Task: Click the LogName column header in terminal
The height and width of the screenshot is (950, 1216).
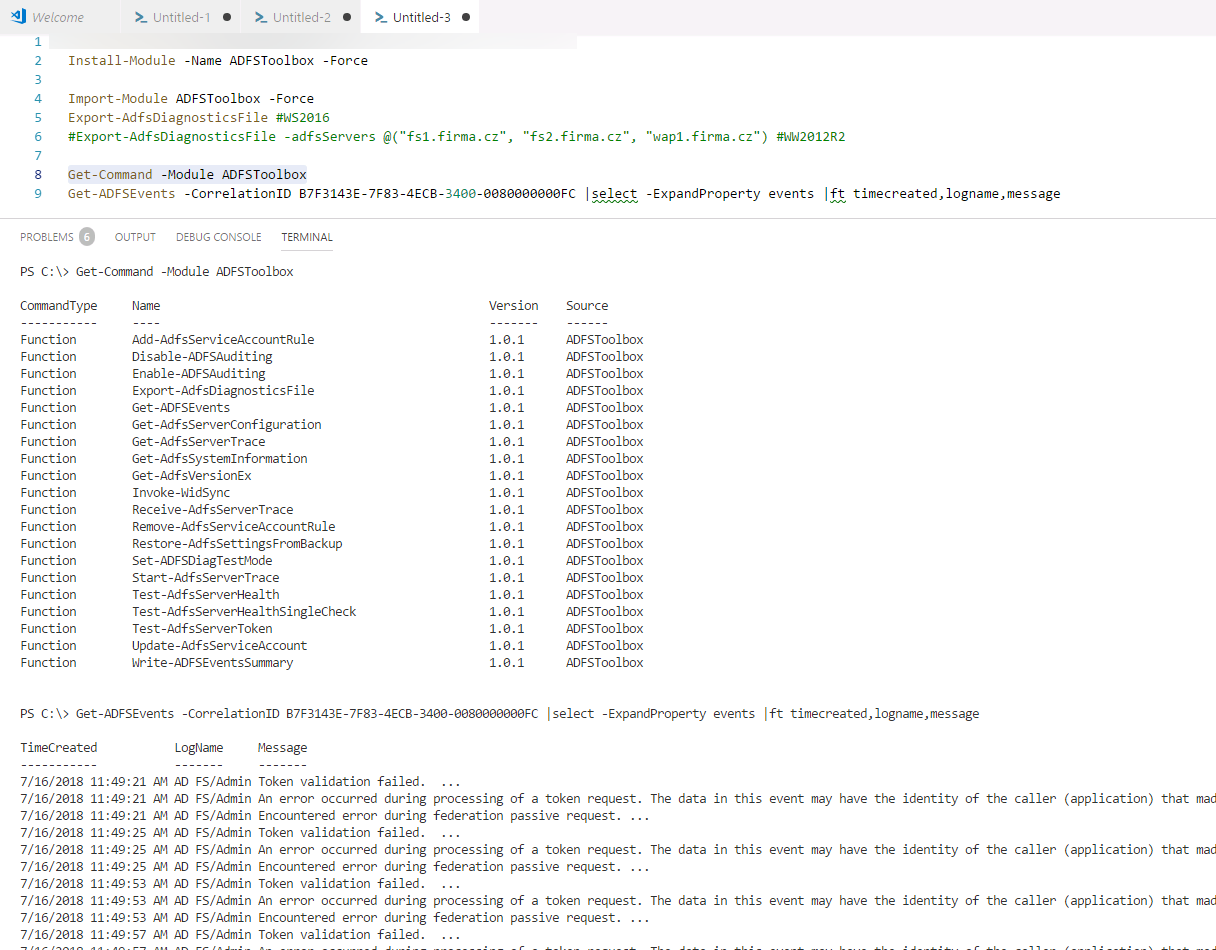Action: (199, 748)
